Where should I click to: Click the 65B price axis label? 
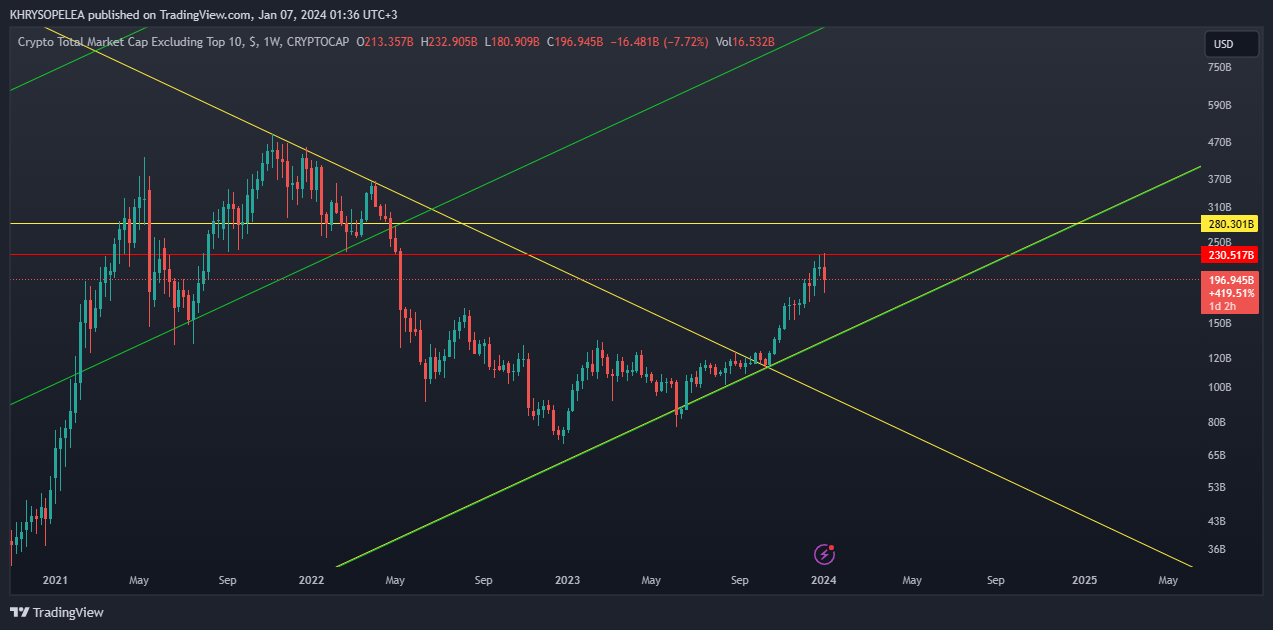[1217, 456]
